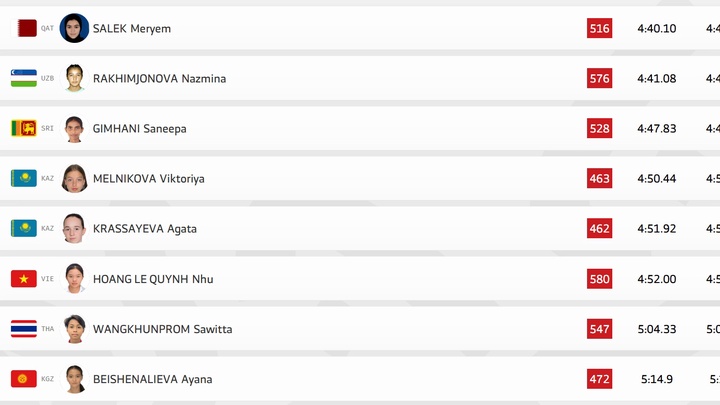
Task: Open RAKHIMJONOVA Nazmina athlete profile
Action: tap(159, 79)
